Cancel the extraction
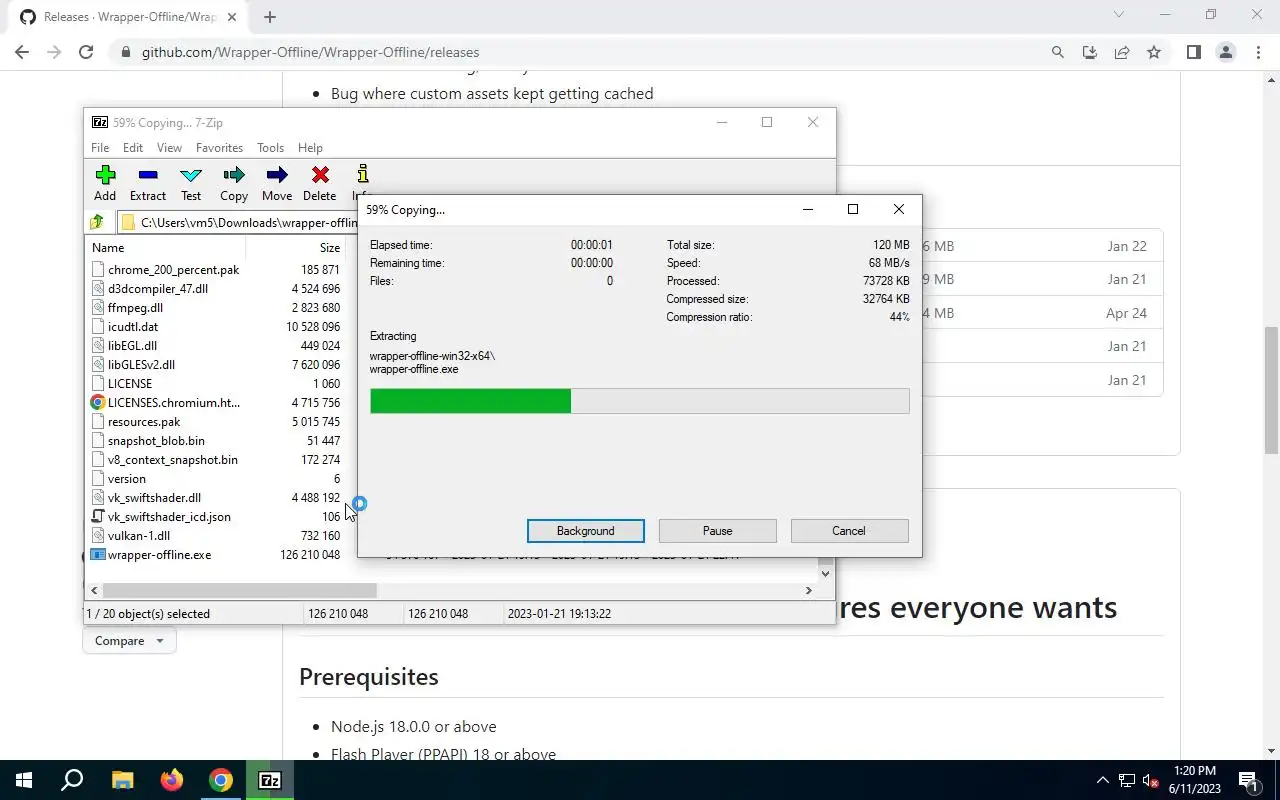This screenshot has width=1280, height=800. click(849, 531)
